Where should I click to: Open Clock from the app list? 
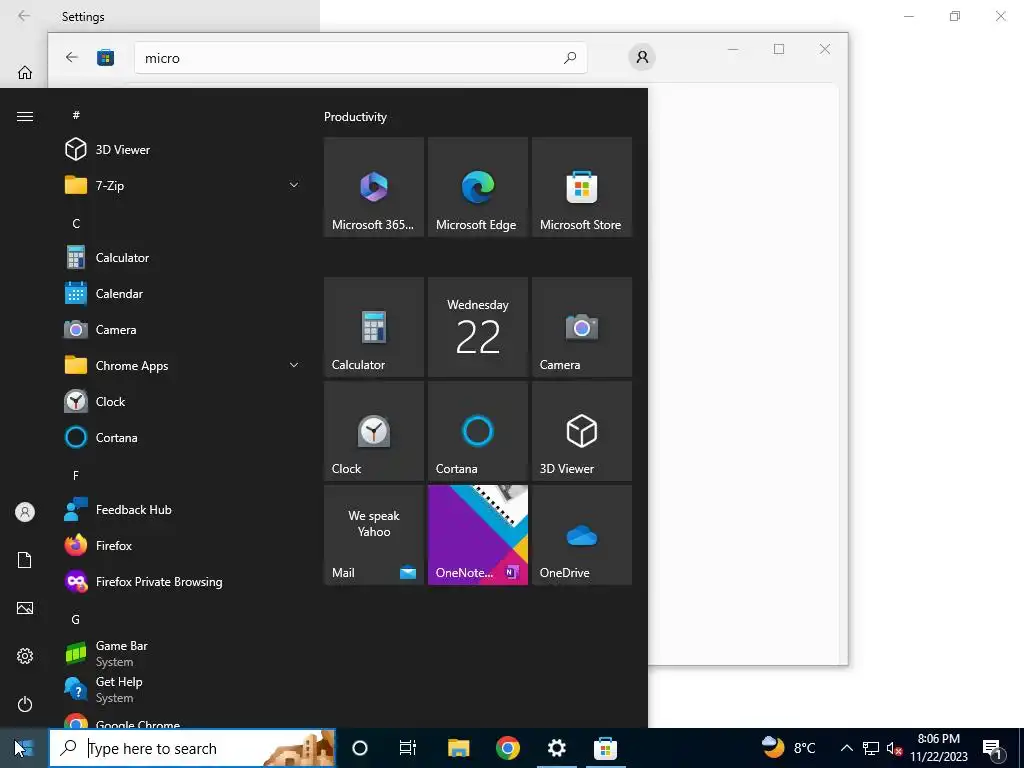point(182,401)
